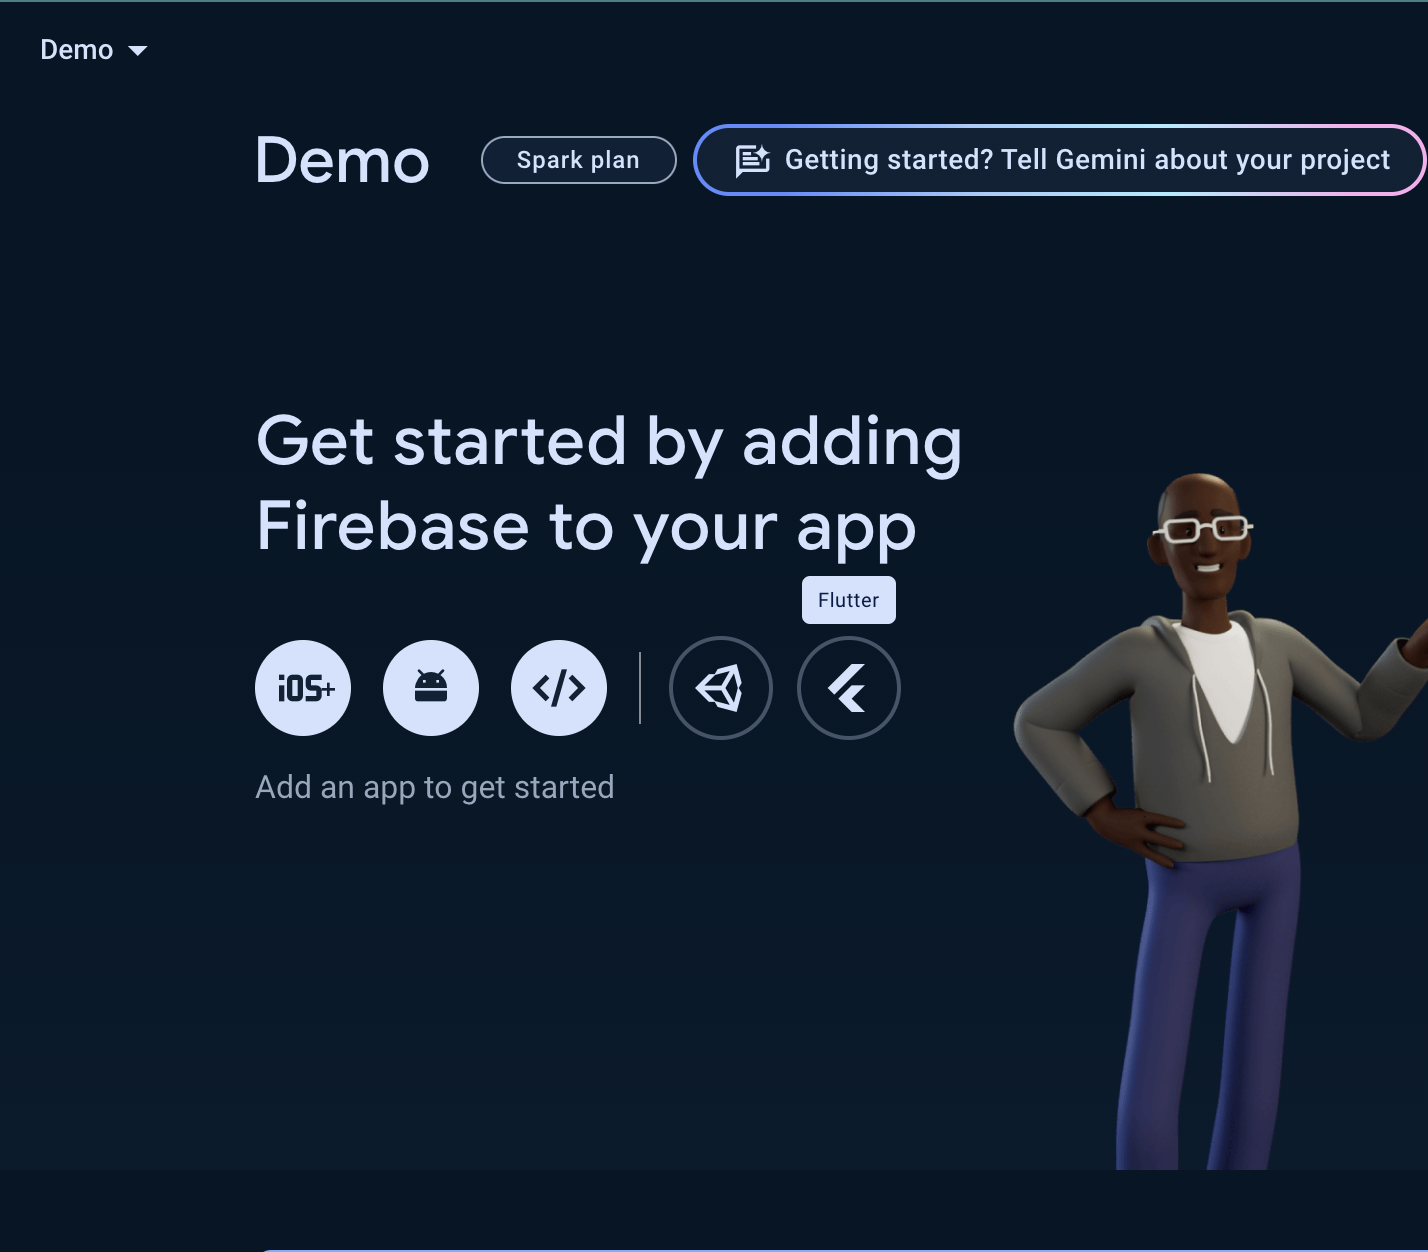Click 'Getting started? Tell Gemini about your project'
1428x1252 pixels.
1086,160
